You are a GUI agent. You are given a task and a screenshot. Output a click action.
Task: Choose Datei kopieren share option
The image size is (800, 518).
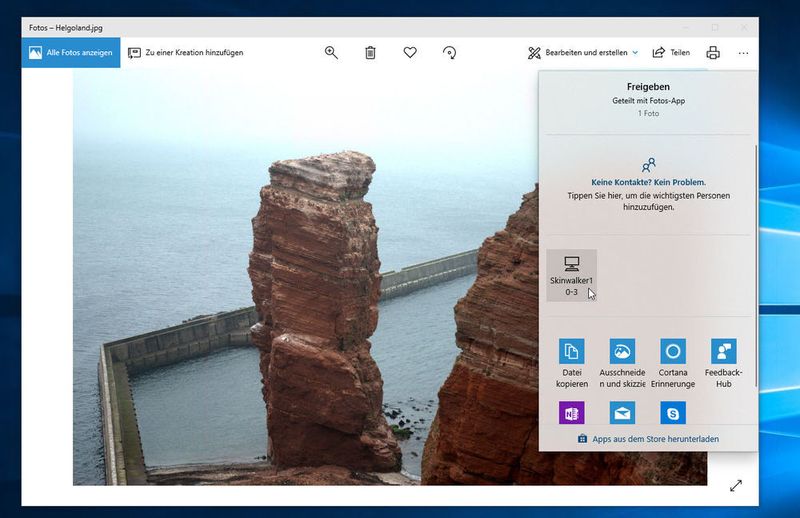(x=572, y=363)
